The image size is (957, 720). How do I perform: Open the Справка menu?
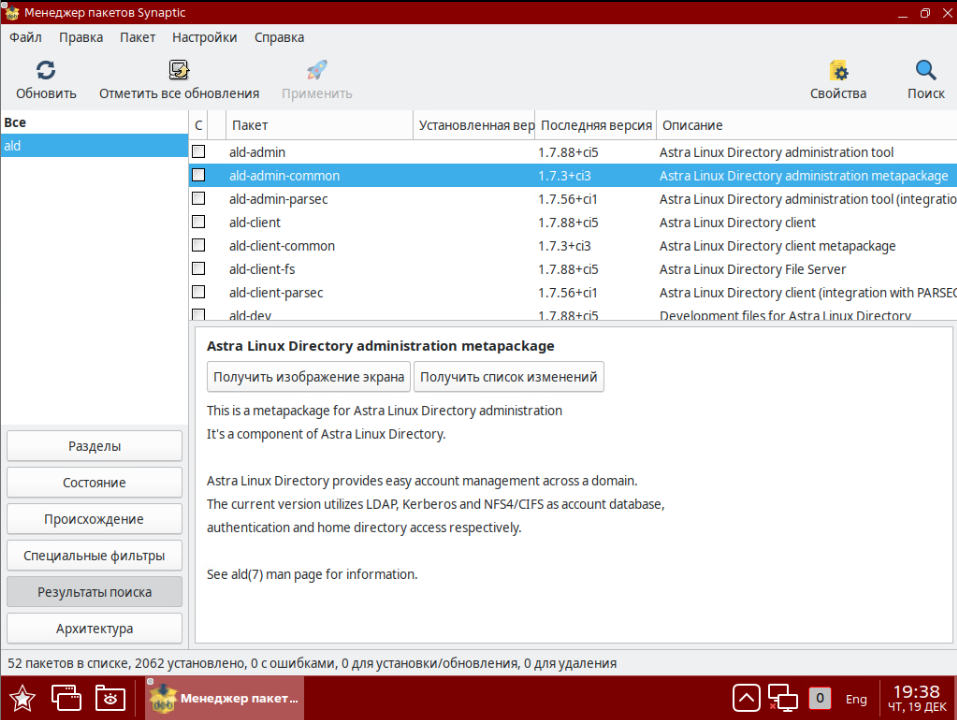[279, 37]
